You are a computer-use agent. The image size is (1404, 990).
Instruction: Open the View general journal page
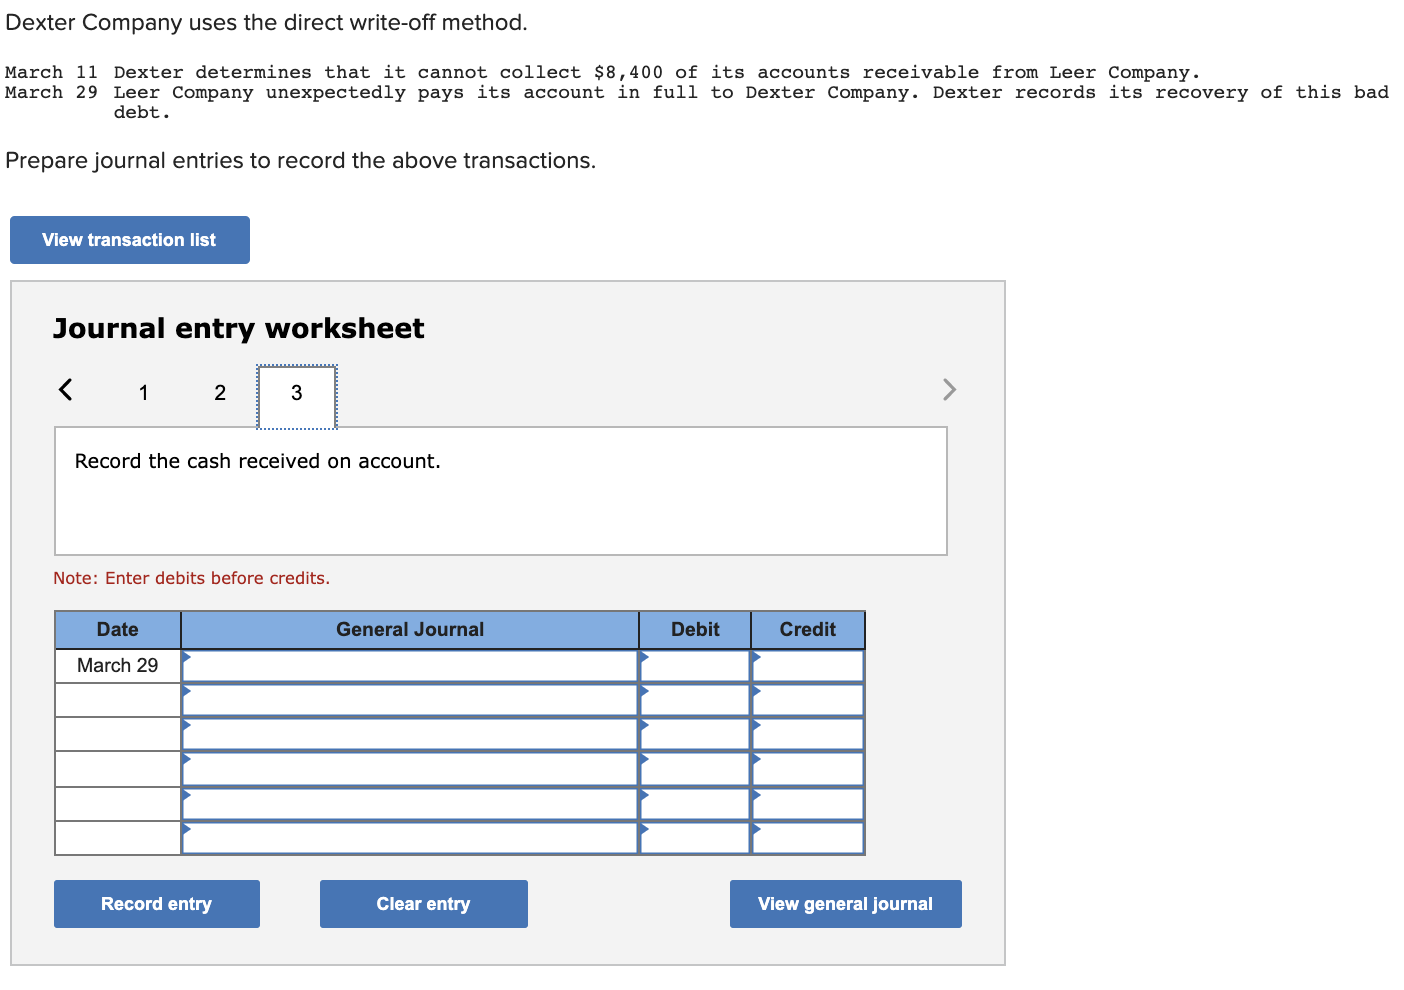click(x=845, y=903)
